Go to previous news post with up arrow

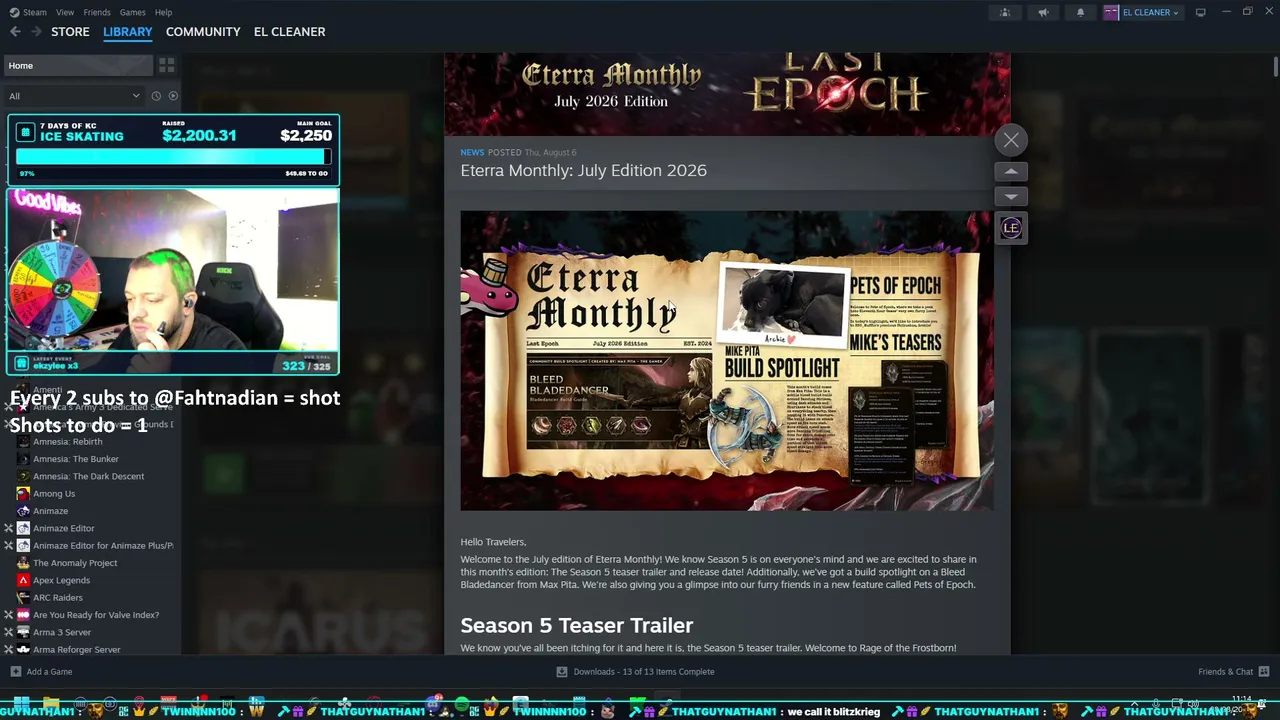click(x=1011, y=172)
